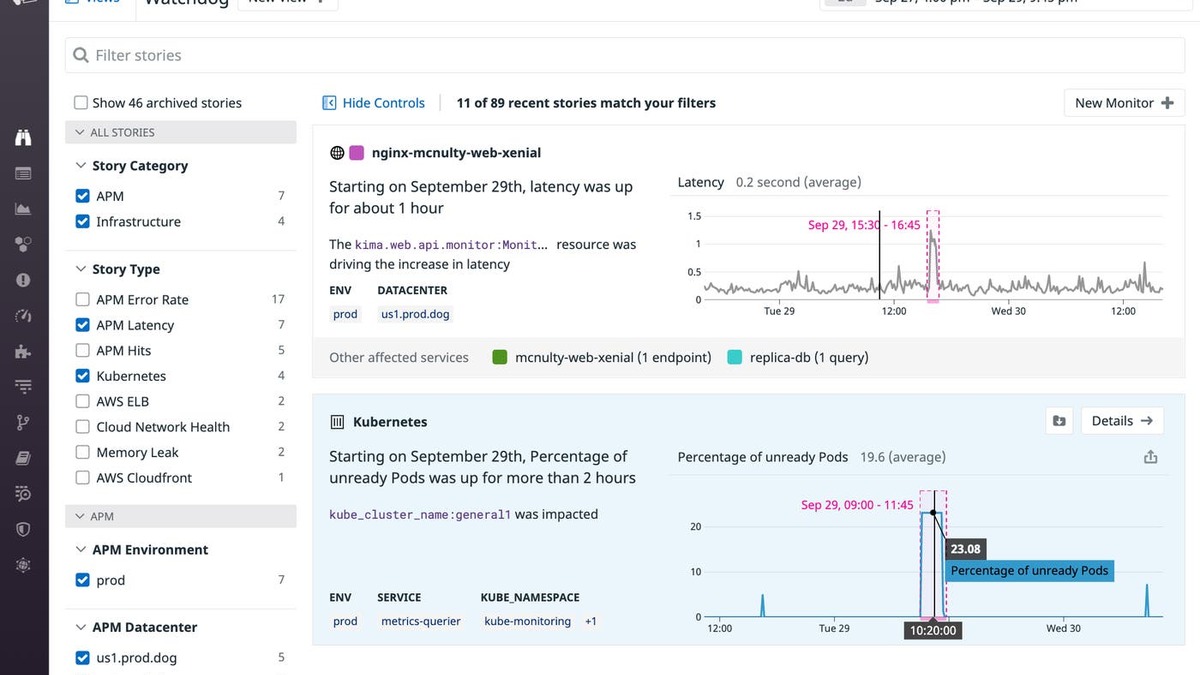1200x675 pixels.
Task: Open Monitors via the exclamation sidebar icon
Action: (23, 280)
